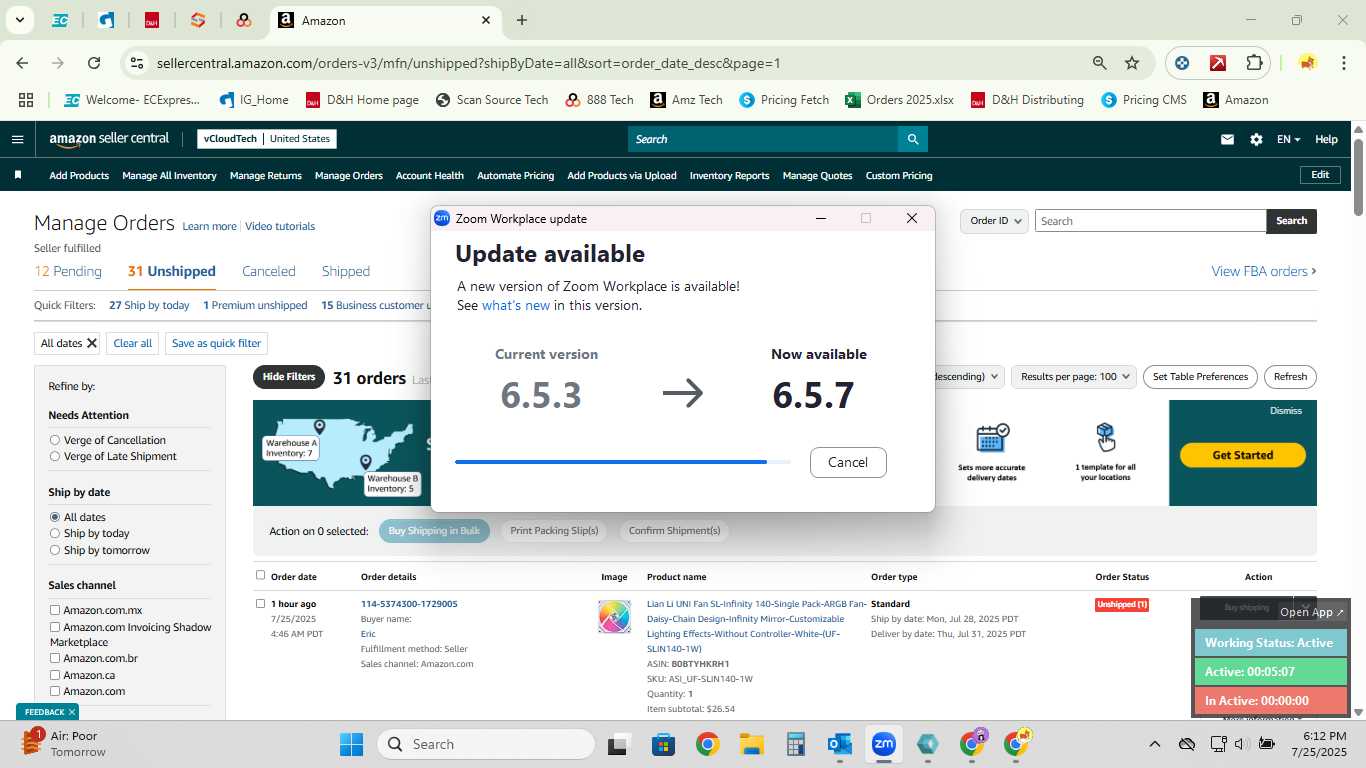Image resolution: width=1366 pixels, height=768 pixels.
Task: Open order link 114-5374300-1729005
Action: click(409, 604)
